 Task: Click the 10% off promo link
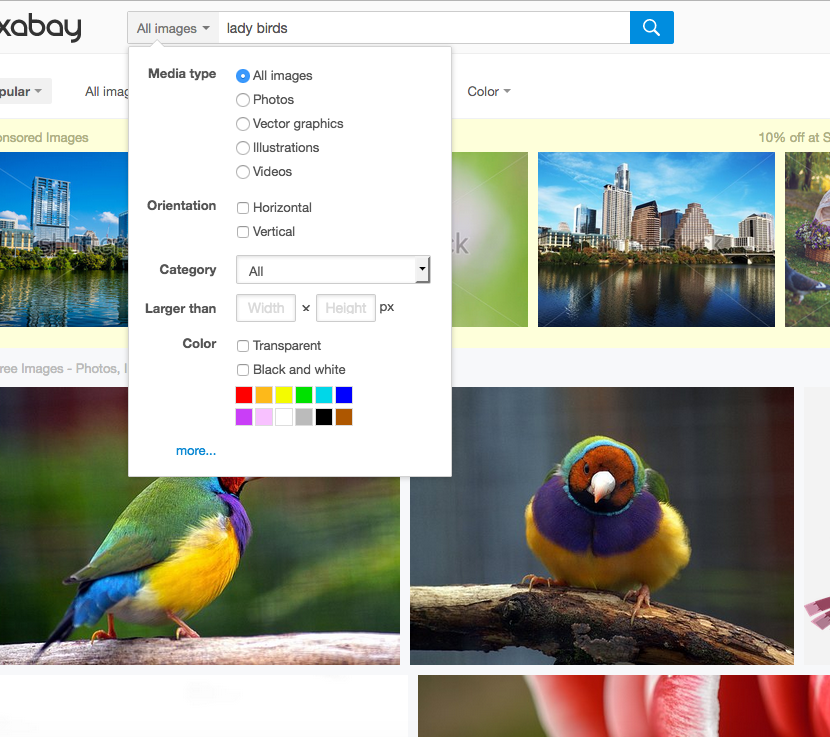(793, 138)
